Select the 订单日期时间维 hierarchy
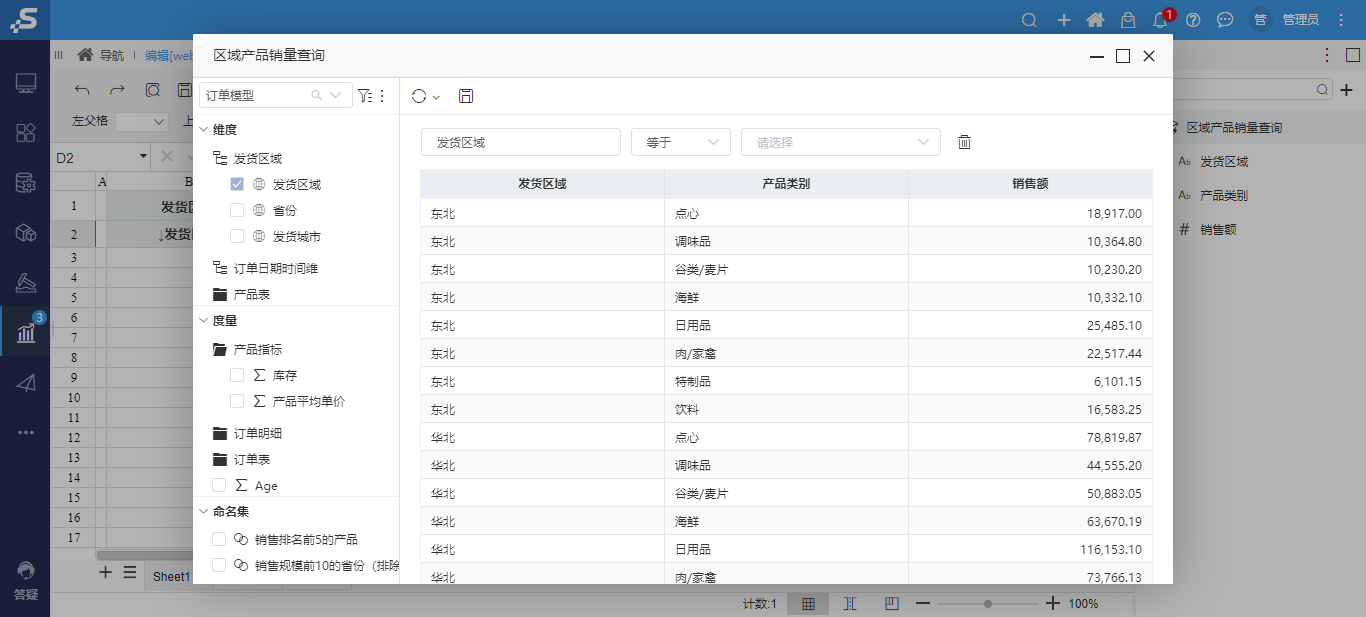 266,269
